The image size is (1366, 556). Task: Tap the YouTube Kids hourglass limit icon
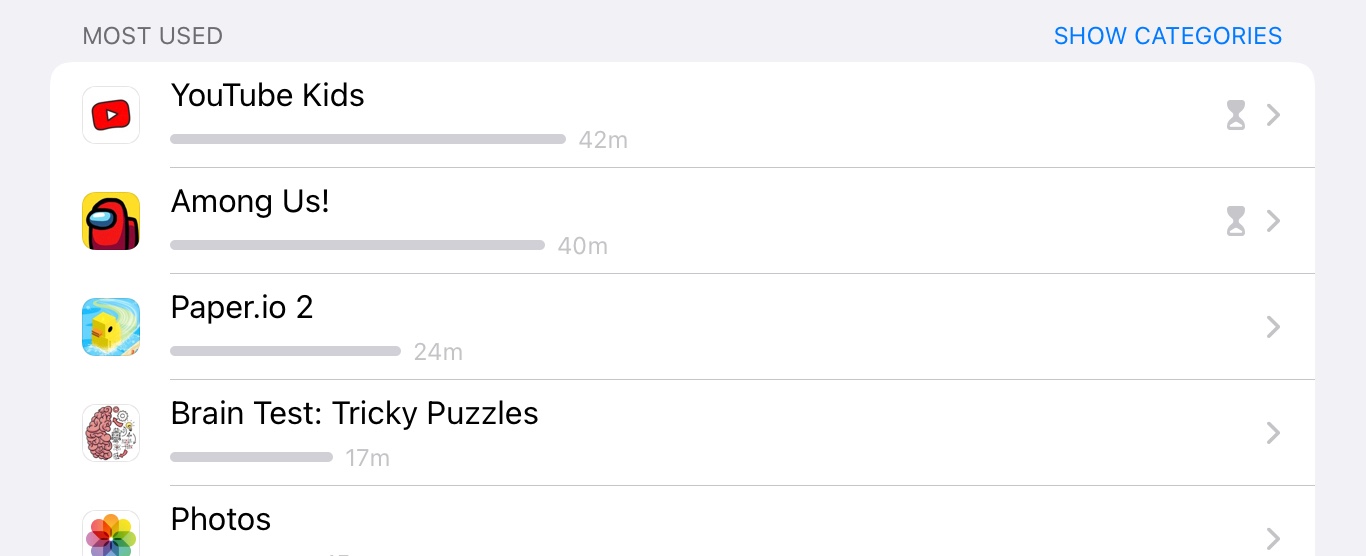coord(1236,115)
